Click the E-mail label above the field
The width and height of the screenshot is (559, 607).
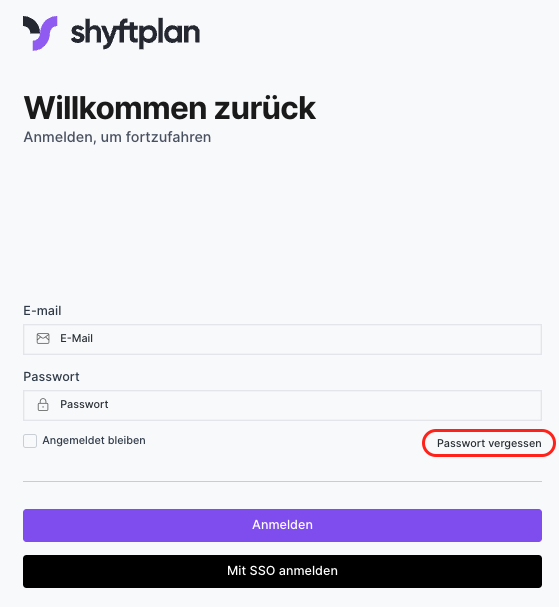tap(42, 310)
